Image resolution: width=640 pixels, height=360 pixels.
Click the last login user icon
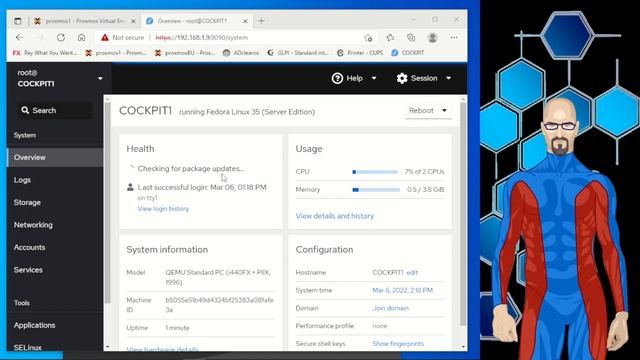[x=130, y=187]
